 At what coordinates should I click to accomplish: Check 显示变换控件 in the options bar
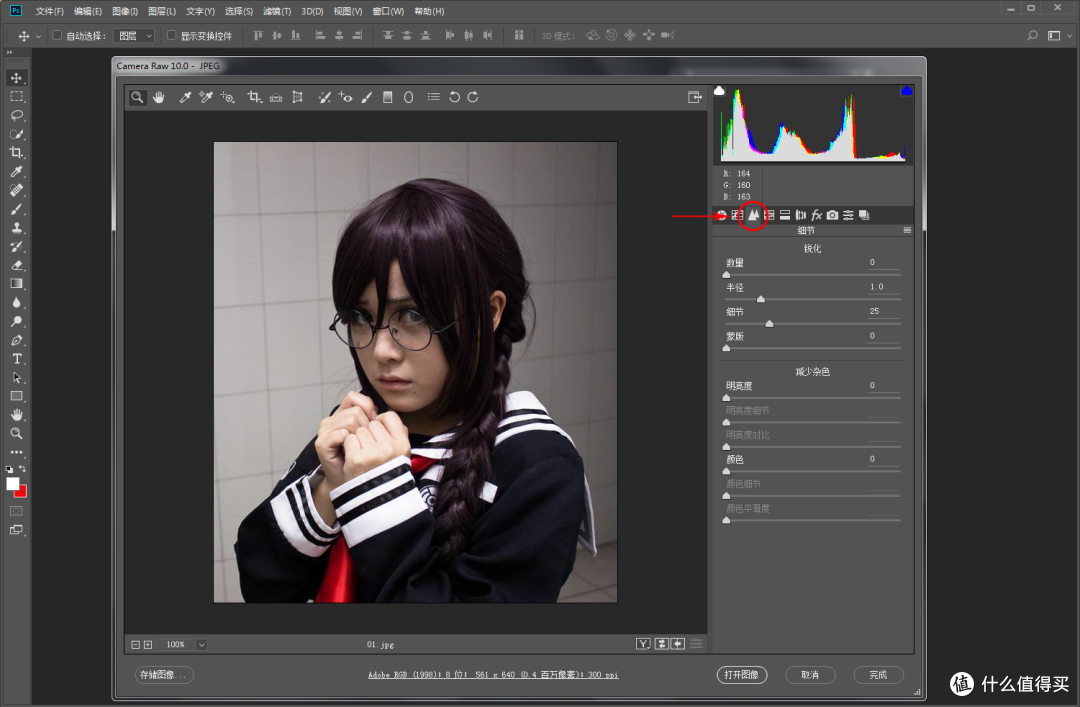173,35
